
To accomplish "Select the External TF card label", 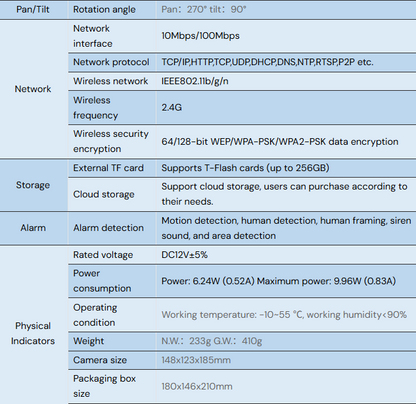I will coord(109,168).
